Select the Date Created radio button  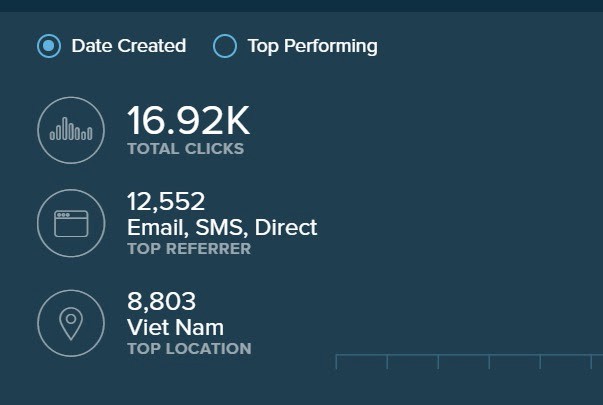[x=48, y=46]
